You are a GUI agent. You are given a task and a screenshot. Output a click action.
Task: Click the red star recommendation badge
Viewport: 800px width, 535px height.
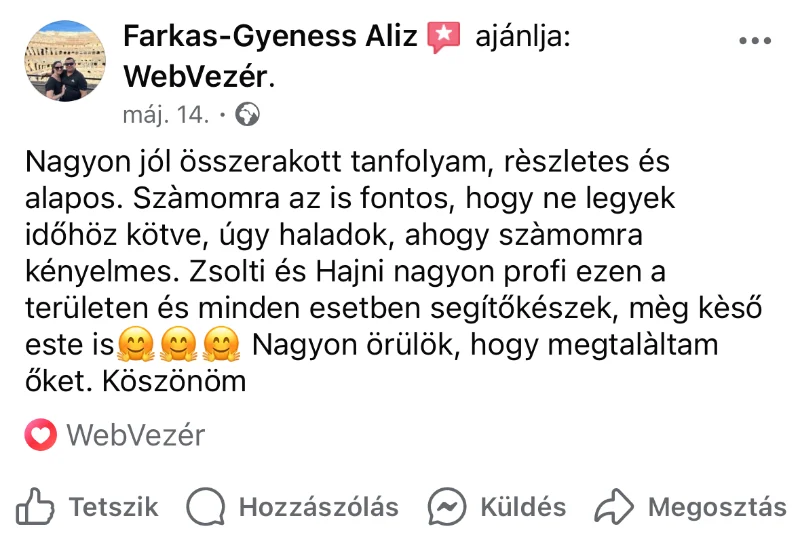tap(443, 37)
